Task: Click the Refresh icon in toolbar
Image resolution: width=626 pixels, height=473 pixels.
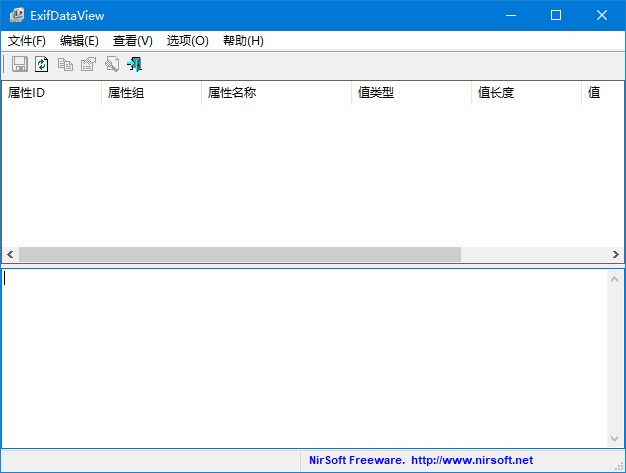Action: coord(42,65)
